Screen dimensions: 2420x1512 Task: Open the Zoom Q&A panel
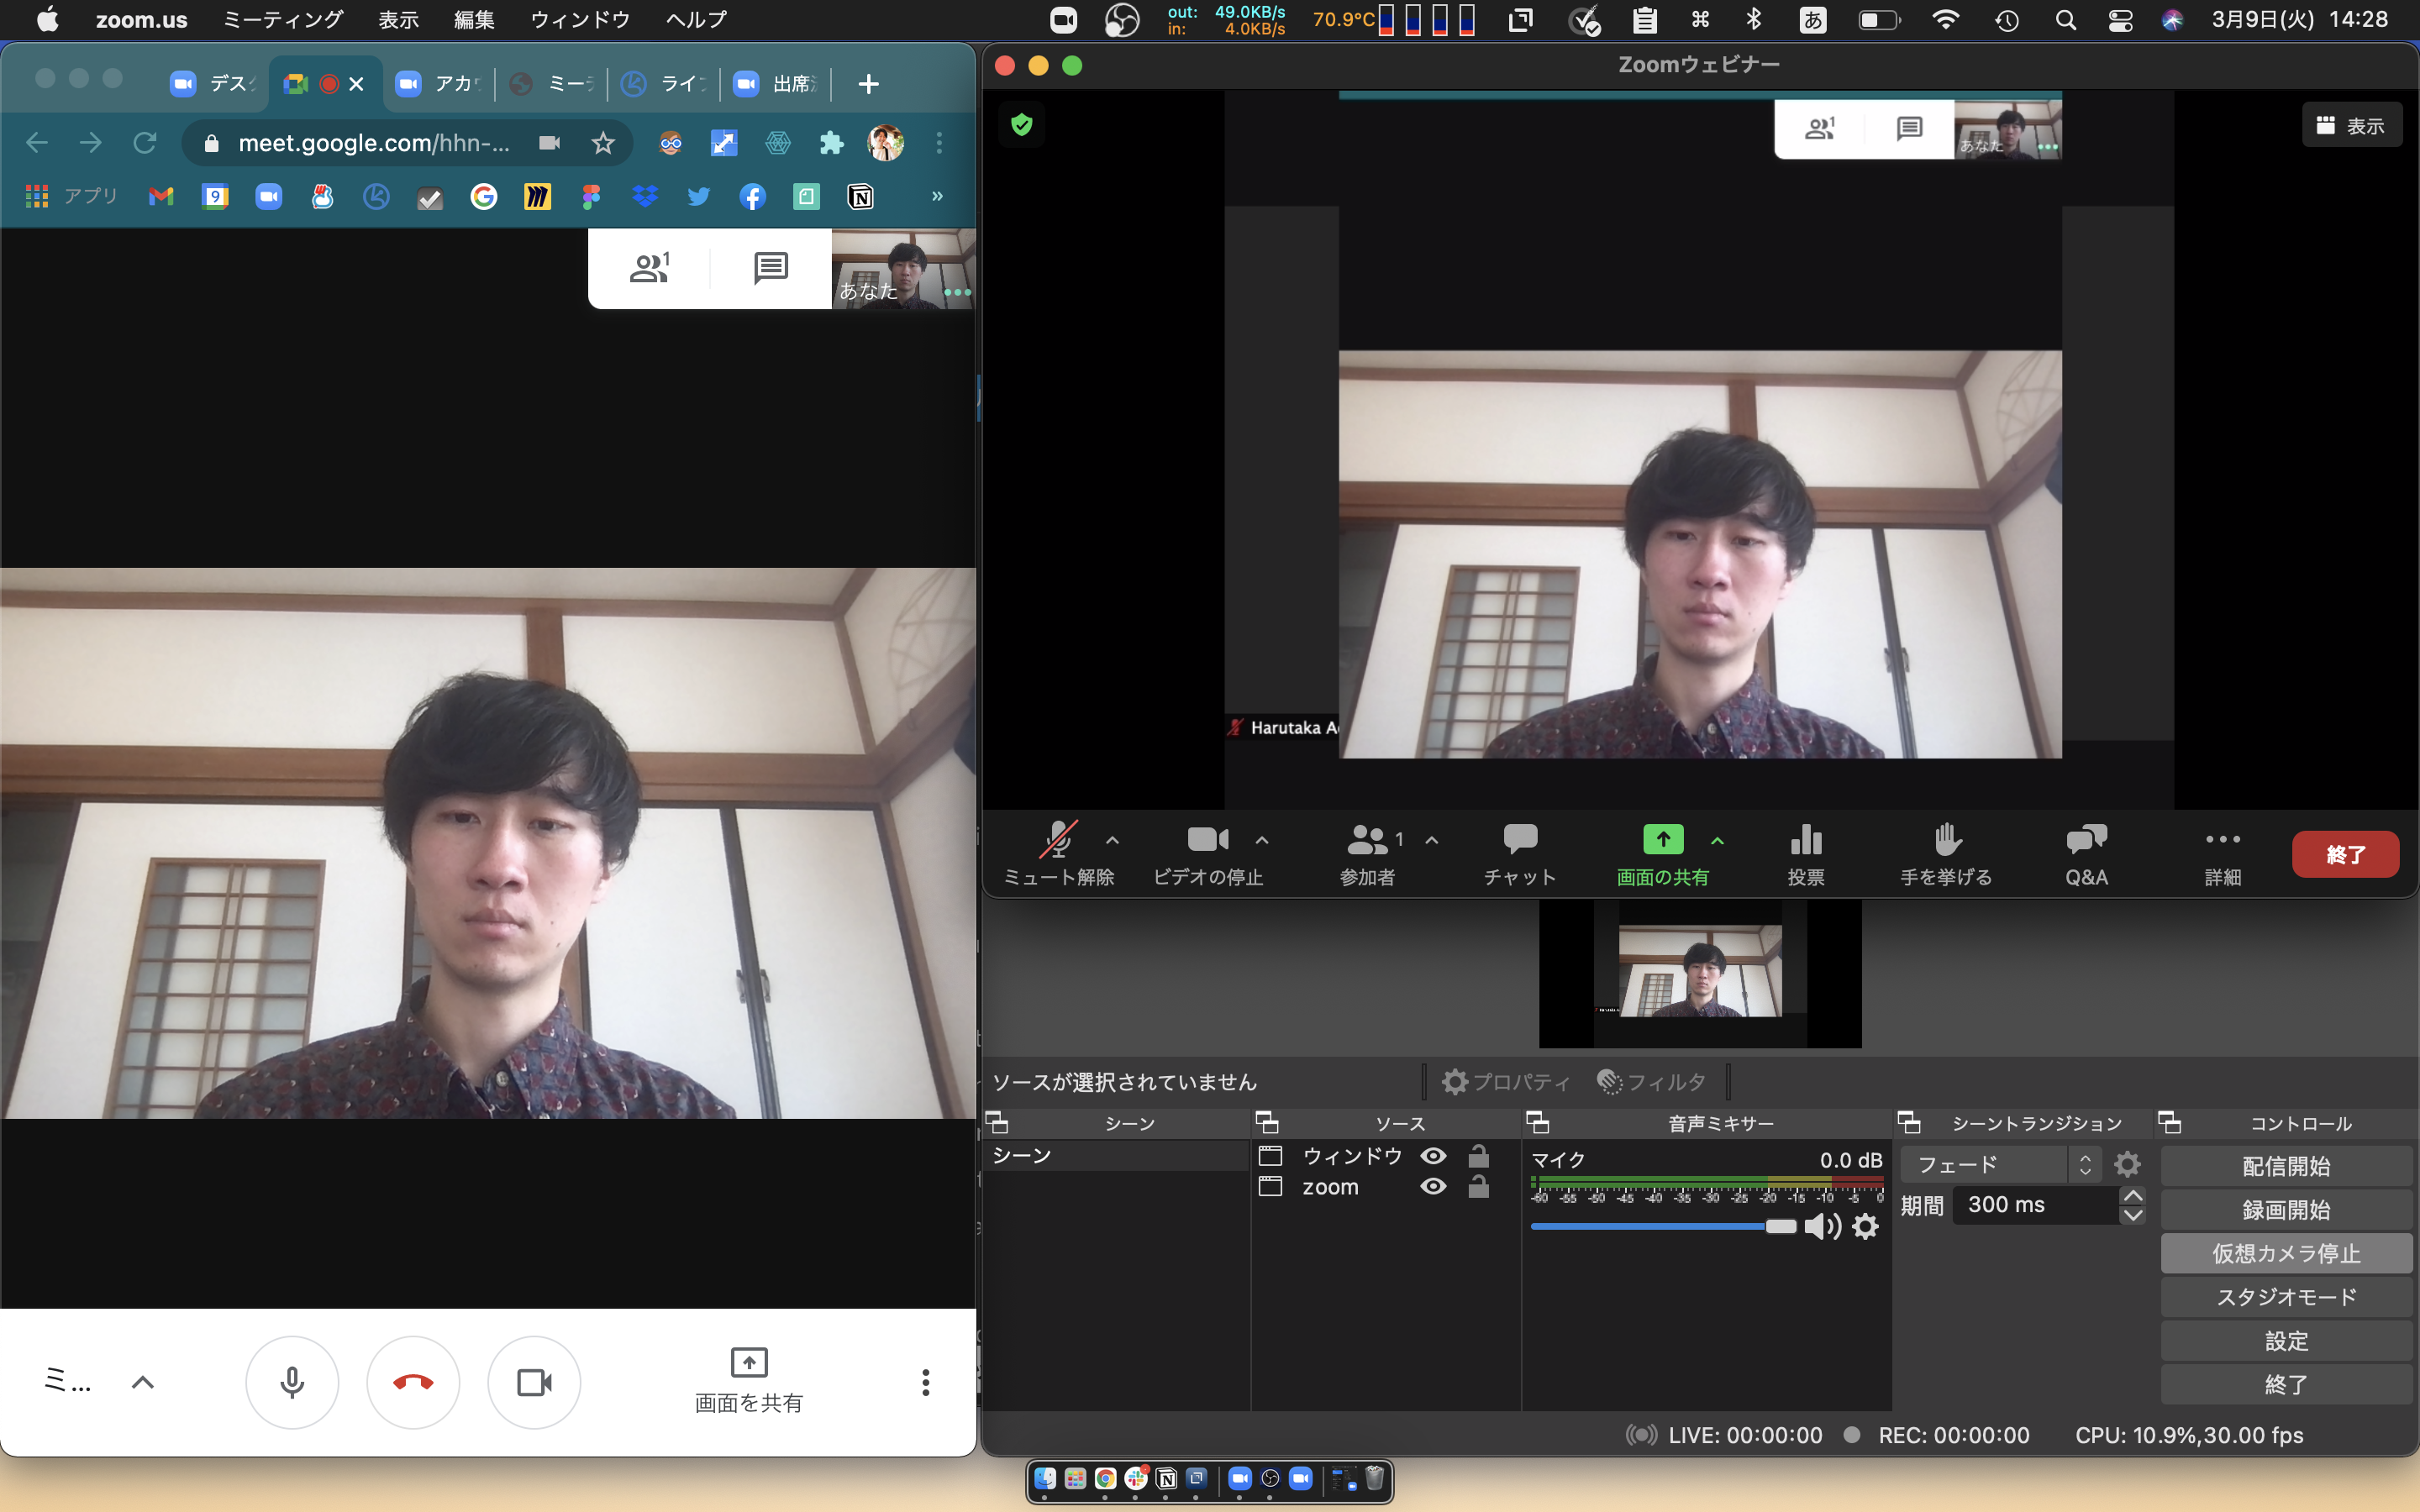pyautogui.click(x=2086, y=841)
